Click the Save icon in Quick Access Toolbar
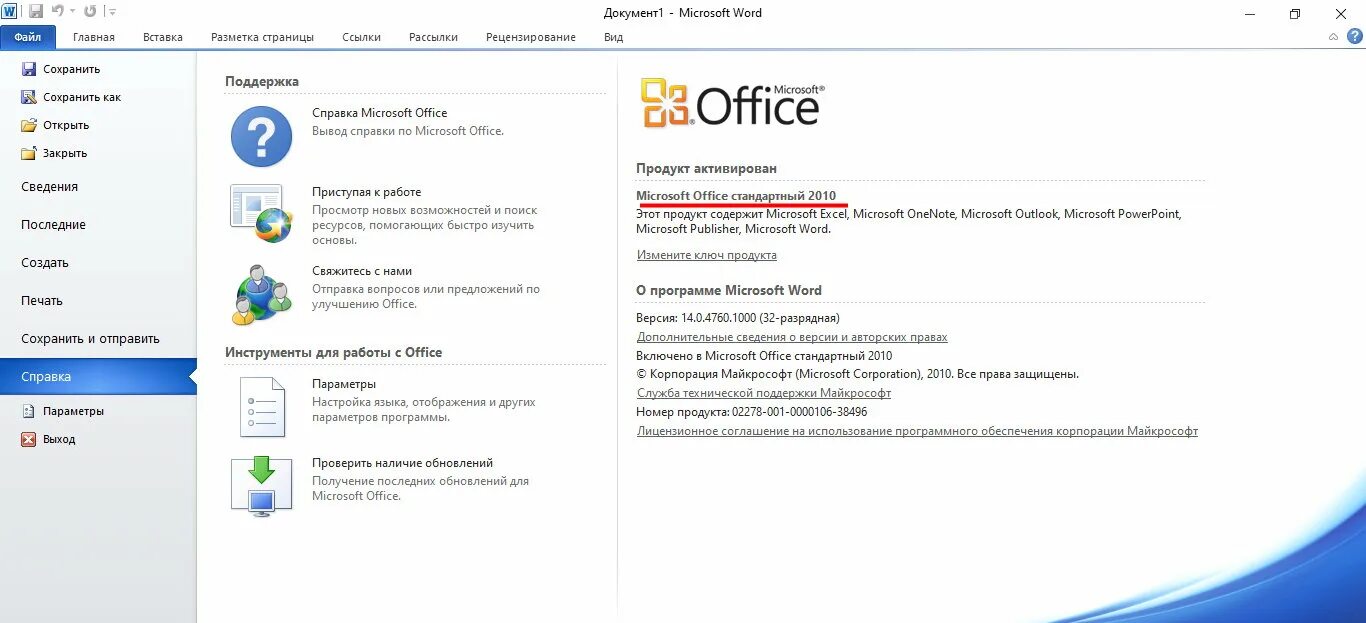Screen dimensions: 1366x623 36,12
